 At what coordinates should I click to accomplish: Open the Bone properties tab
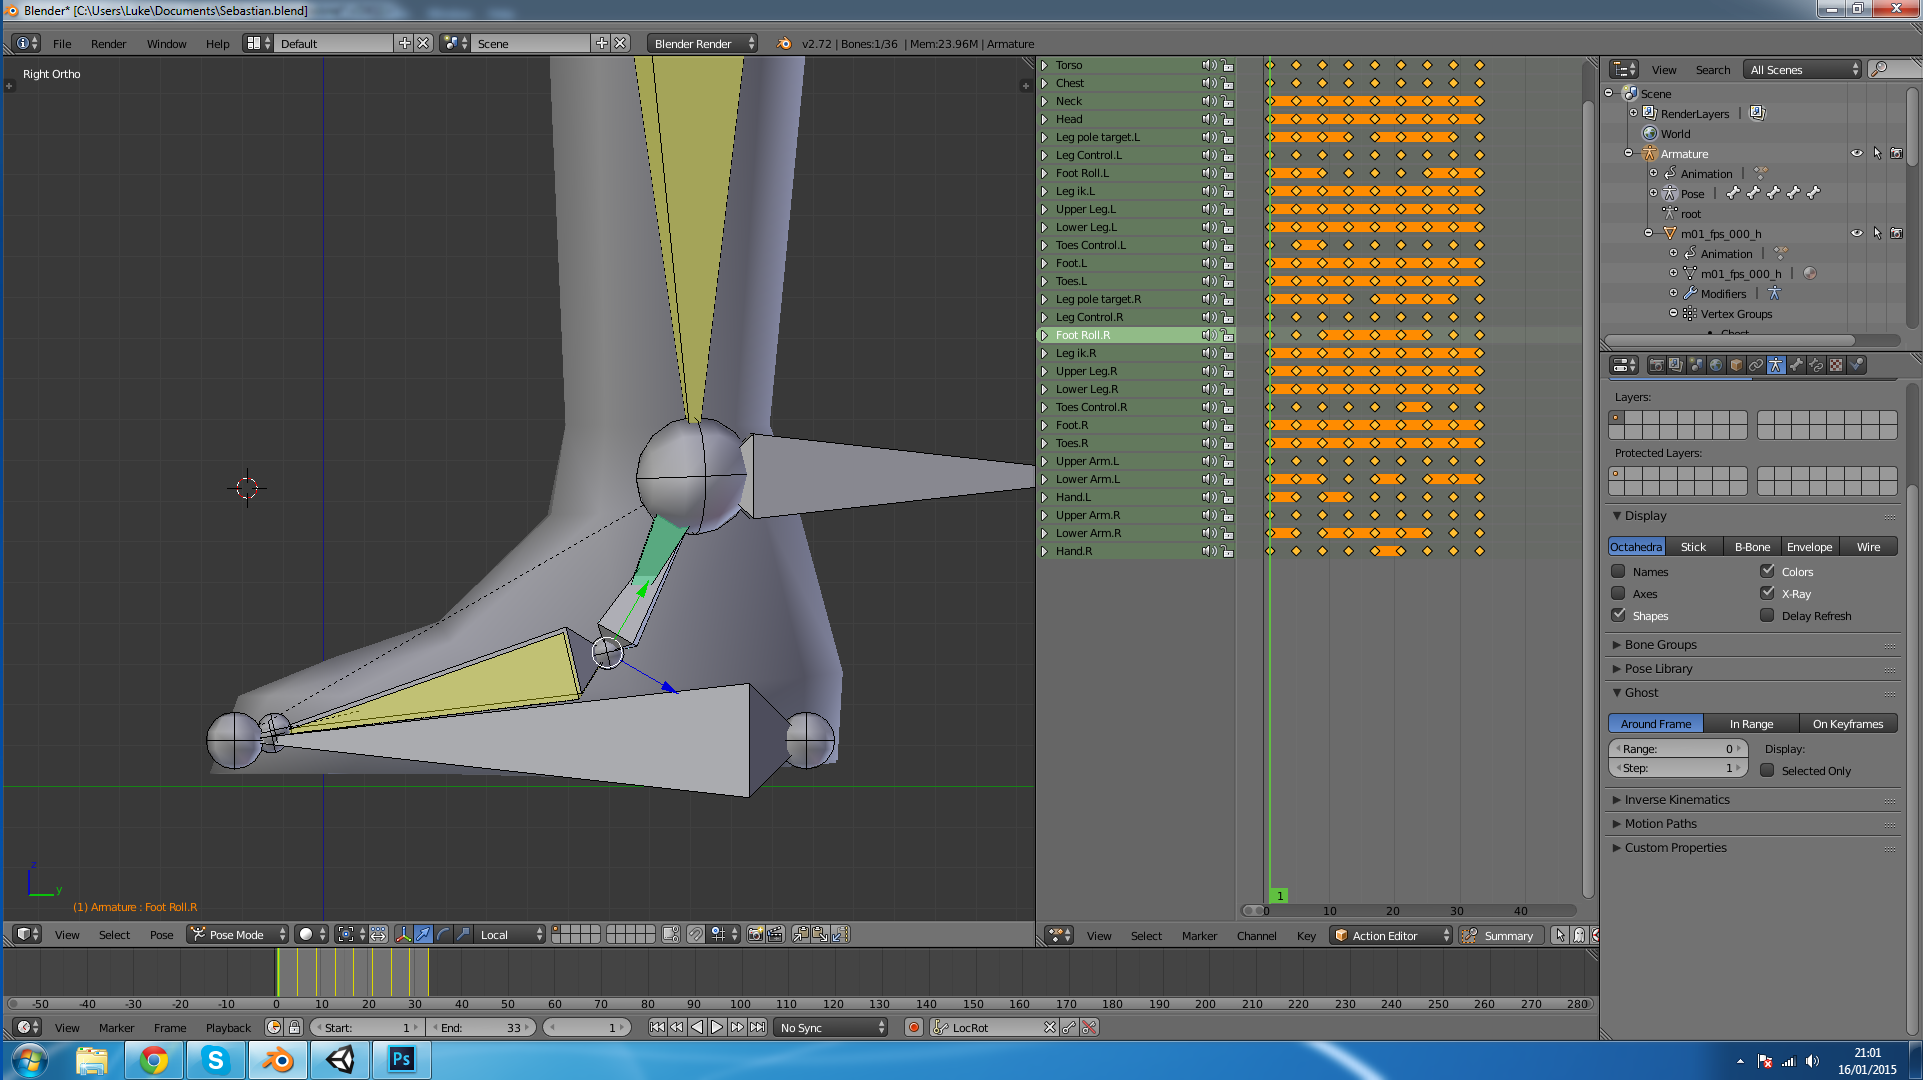click(1796, 365)
